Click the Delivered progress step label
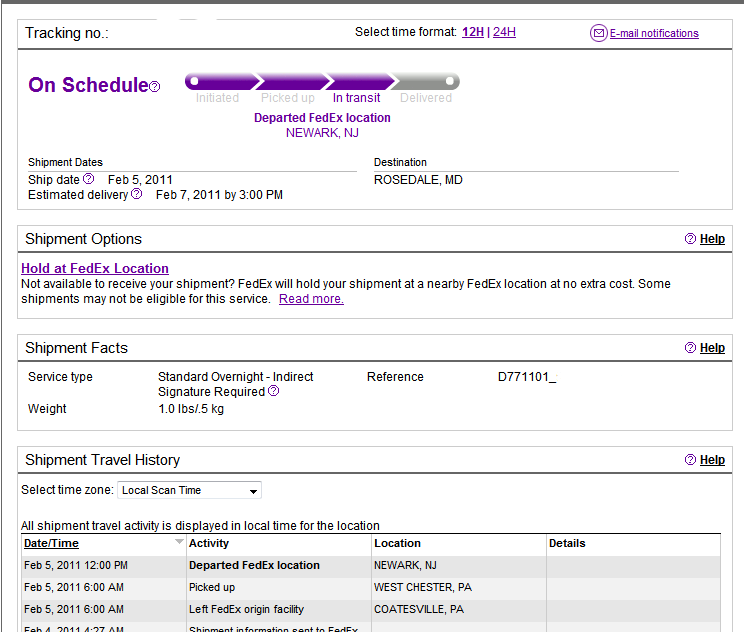Screen dimensions: 744x632 [426, 98]
